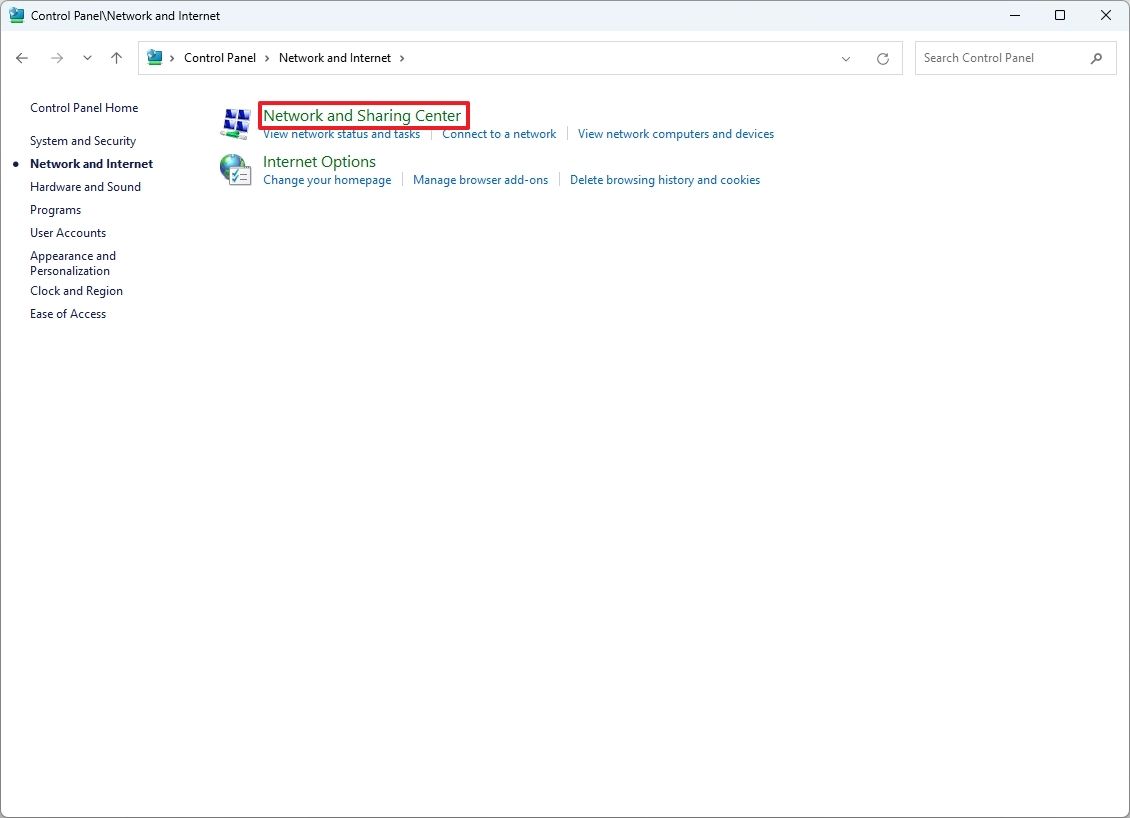Select Hardware and Sound in sidebar
This screenshot has height=818, width=1130.
tap(85, 186)
